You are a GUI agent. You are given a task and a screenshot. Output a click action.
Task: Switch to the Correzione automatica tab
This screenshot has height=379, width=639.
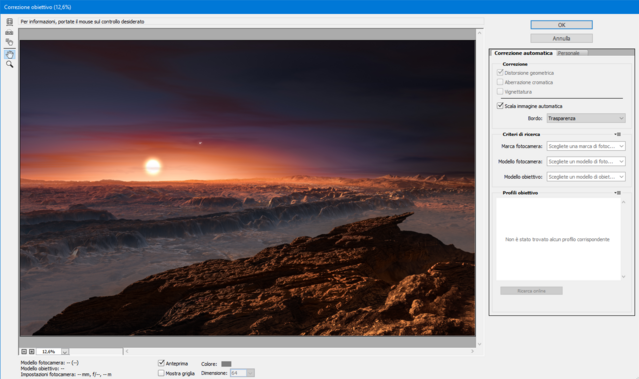click(x=523, y=53)
